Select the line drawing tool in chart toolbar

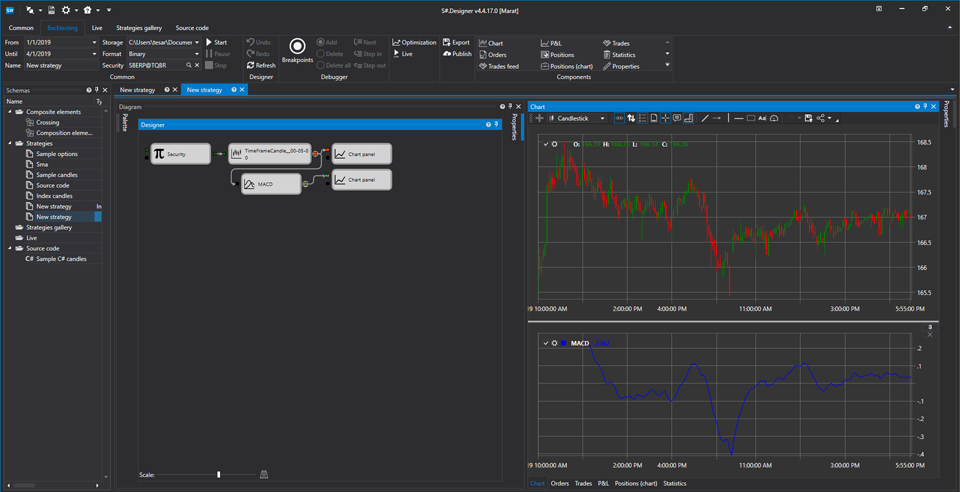705,118
